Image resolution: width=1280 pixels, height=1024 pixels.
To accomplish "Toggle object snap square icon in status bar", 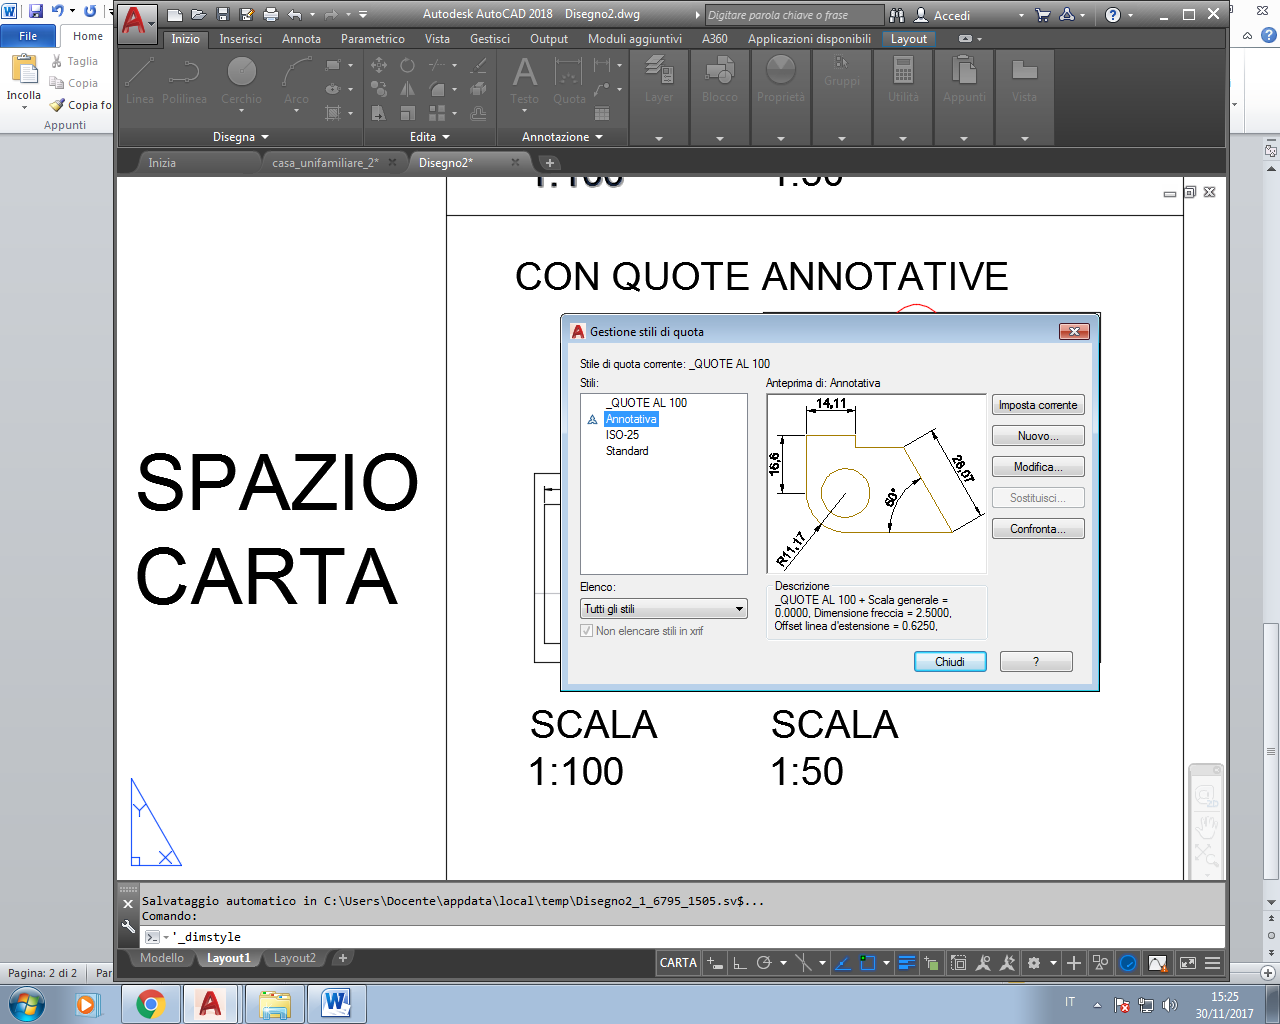I will point(868,963).
